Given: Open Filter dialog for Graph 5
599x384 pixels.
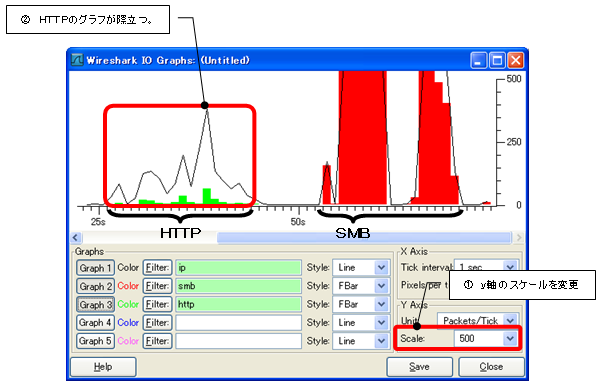Looking at the screenshot, I should point(157,341).
